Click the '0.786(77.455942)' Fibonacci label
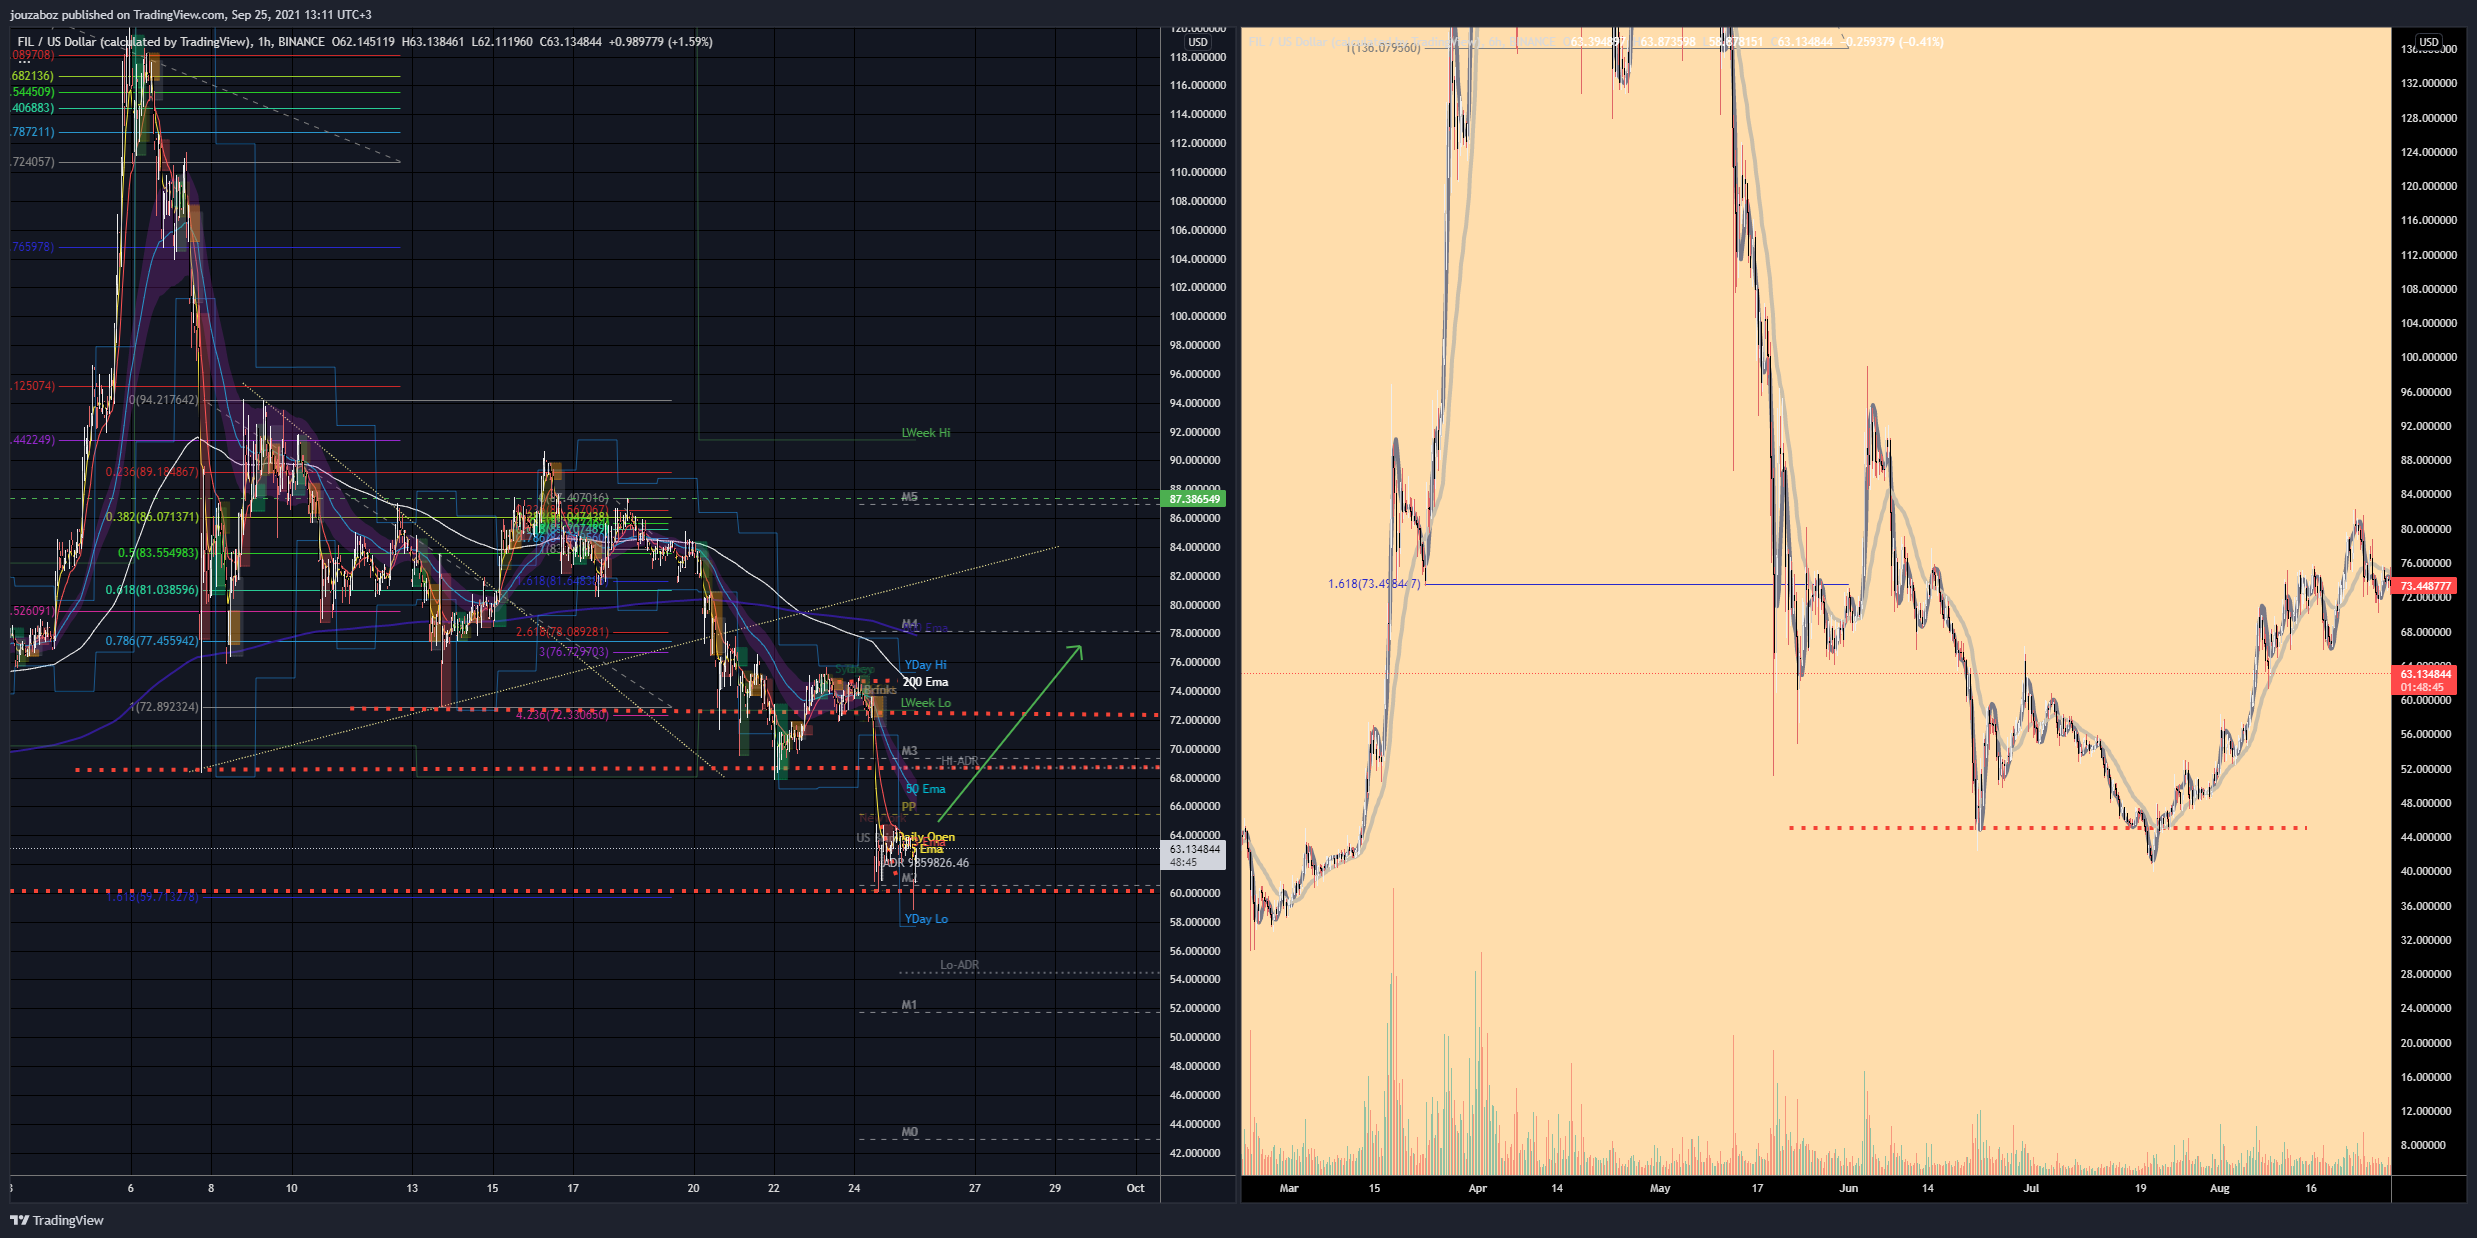The width and height of the screenshot is (2477, 1238). pos(152,641)
